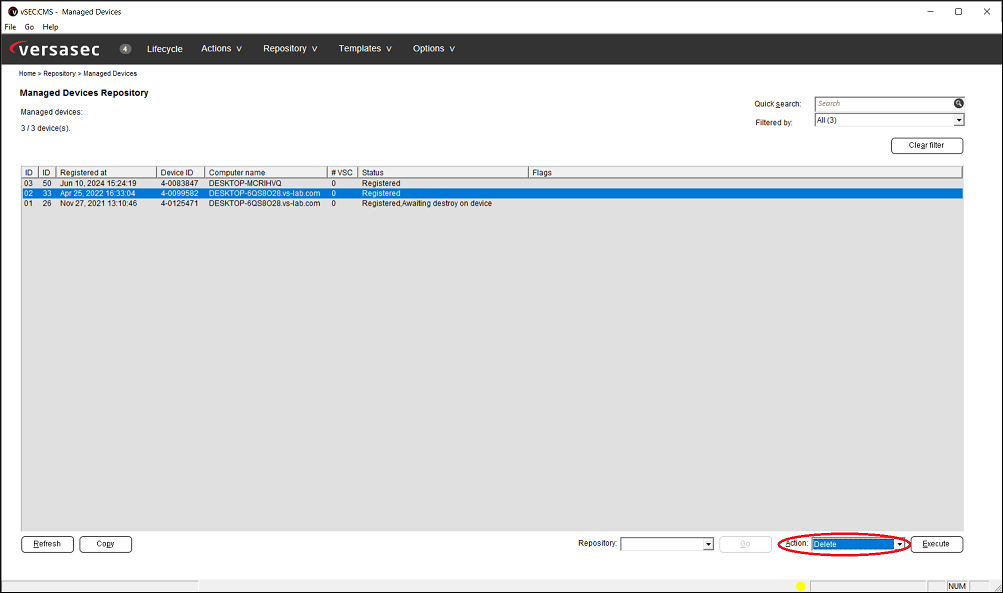Click device ID 4-0099582

[179, 193]
